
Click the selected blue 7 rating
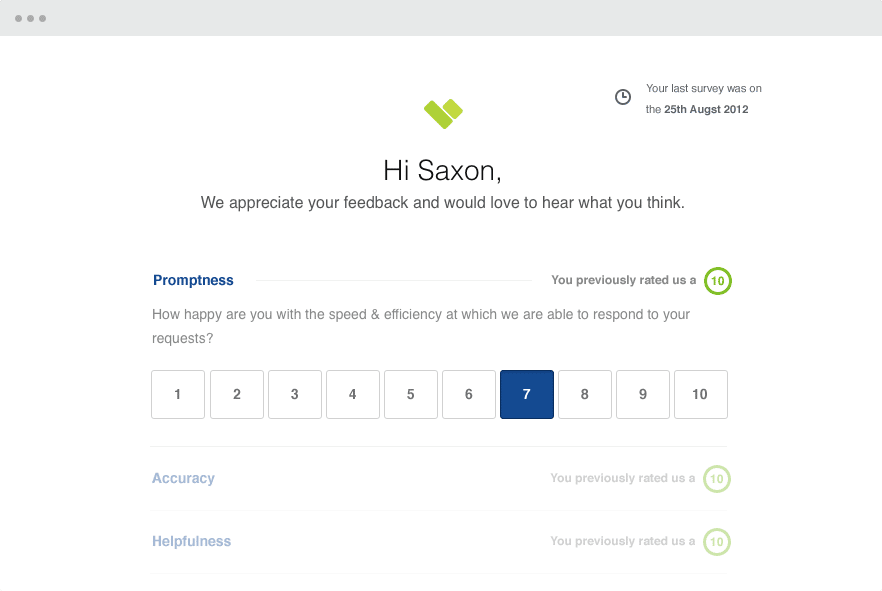point(526,394)
